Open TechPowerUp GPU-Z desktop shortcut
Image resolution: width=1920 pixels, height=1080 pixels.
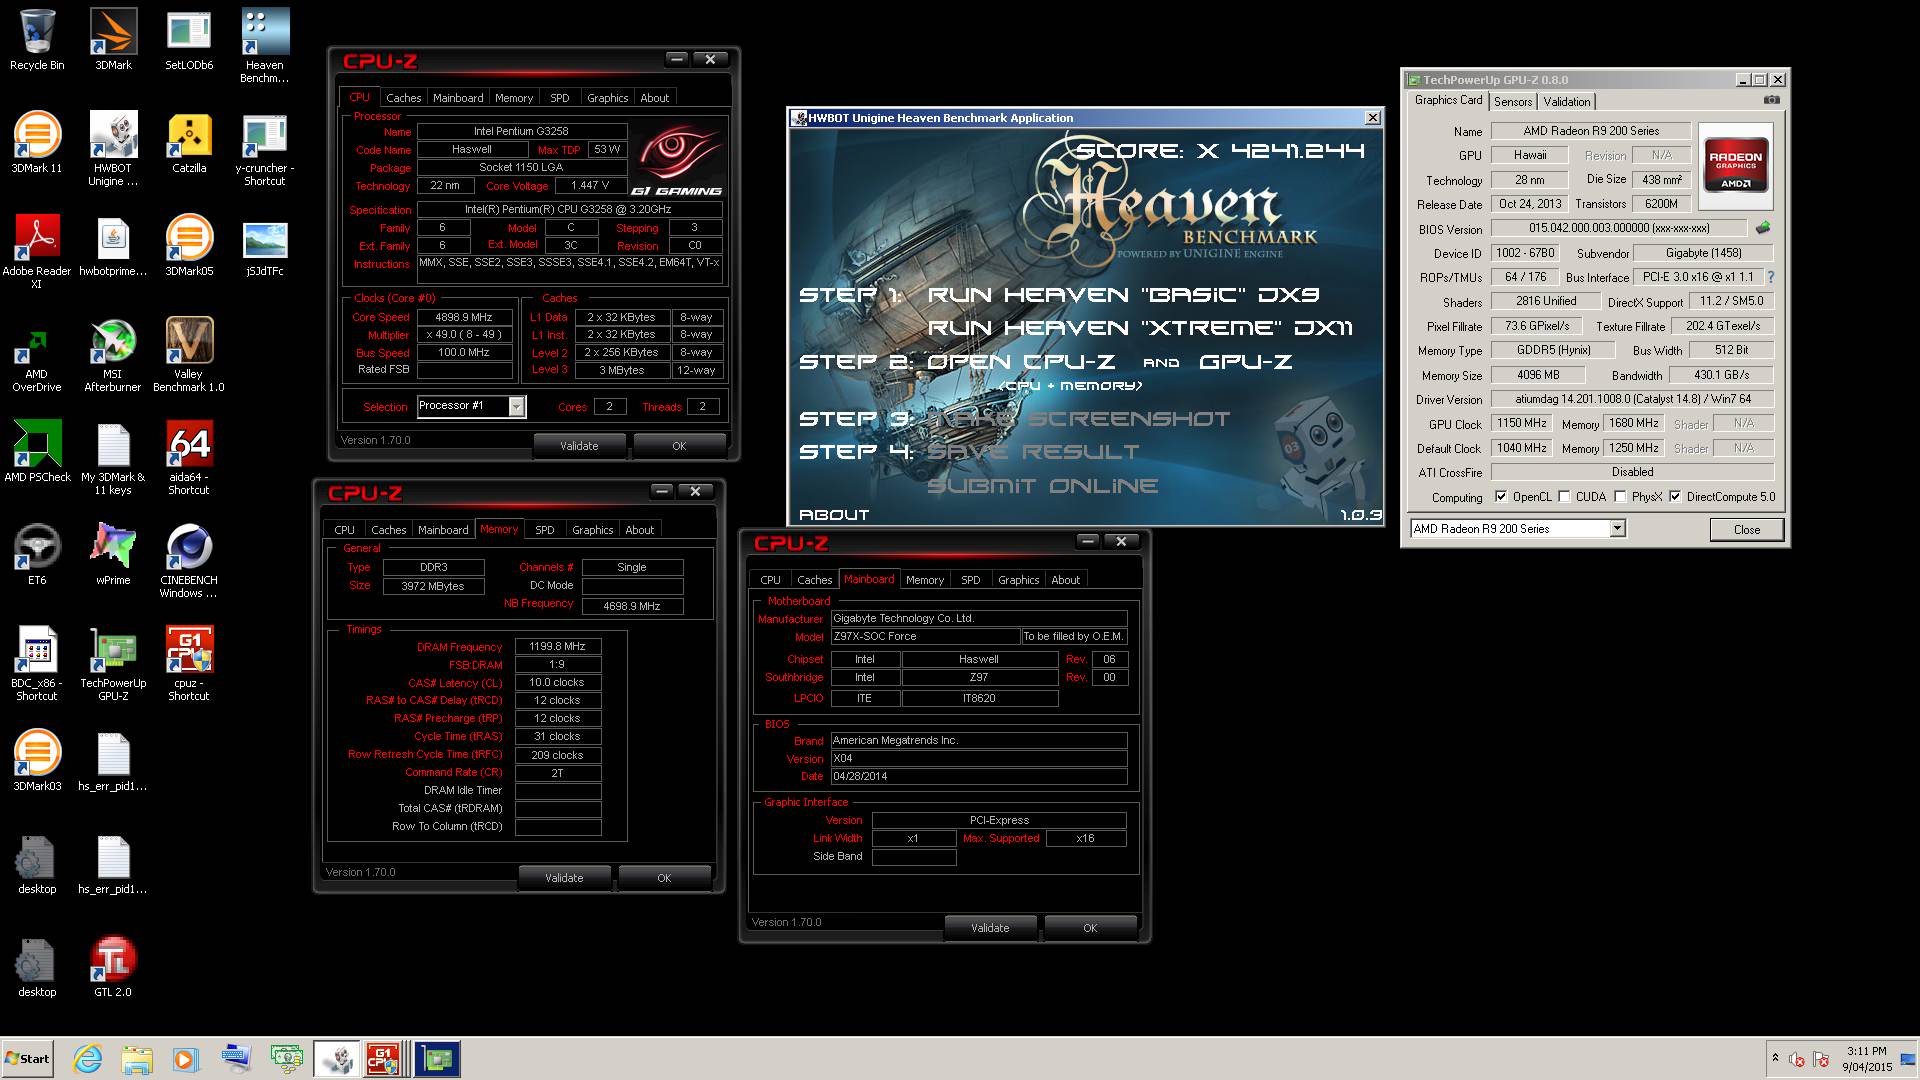click(x=113, y=664)
